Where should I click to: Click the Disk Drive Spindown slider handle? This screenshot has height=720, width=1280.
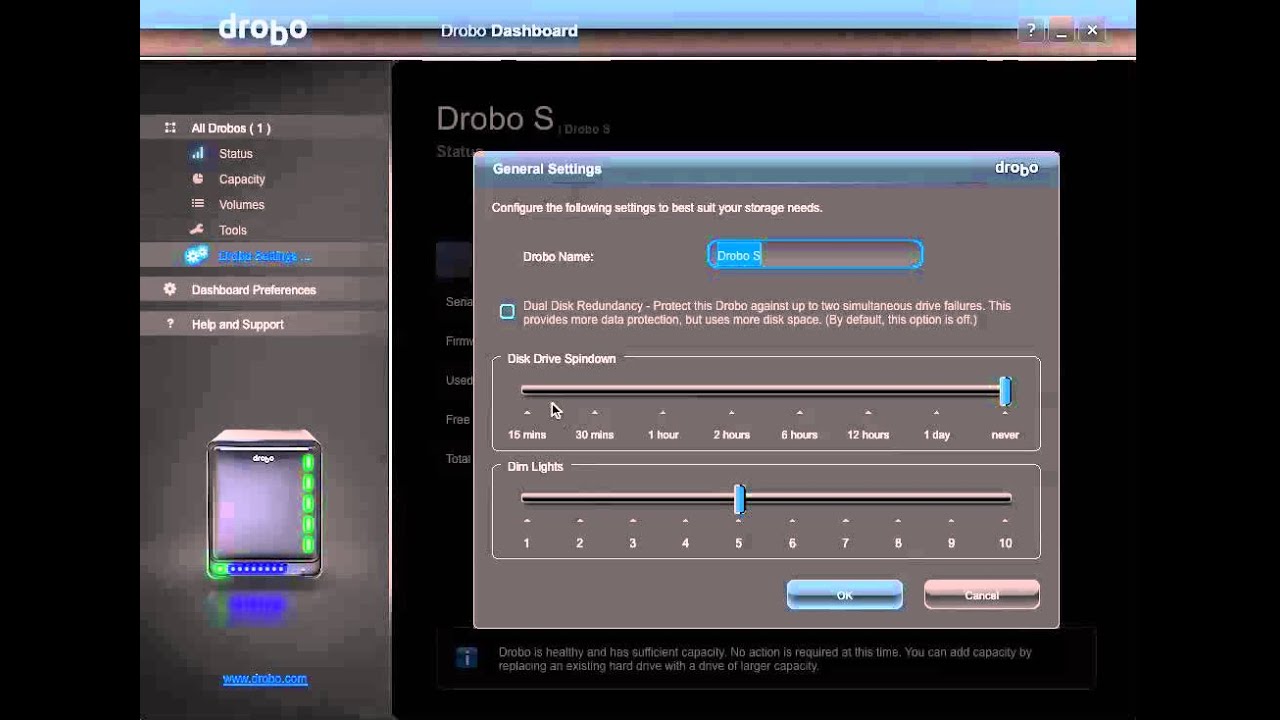click(1005, 391)
